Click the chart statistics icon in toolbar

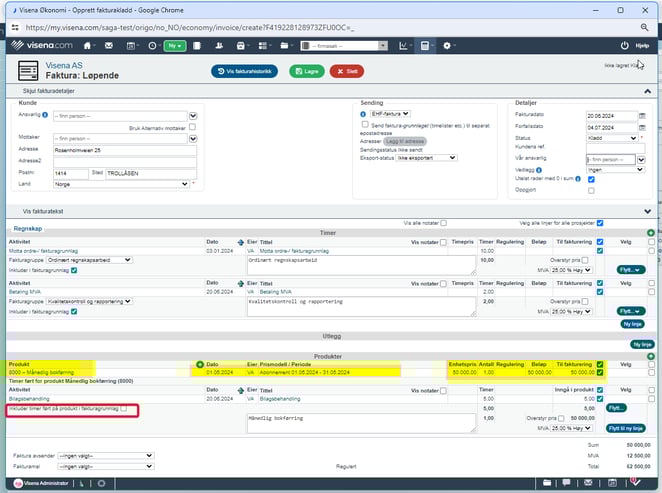403,46
